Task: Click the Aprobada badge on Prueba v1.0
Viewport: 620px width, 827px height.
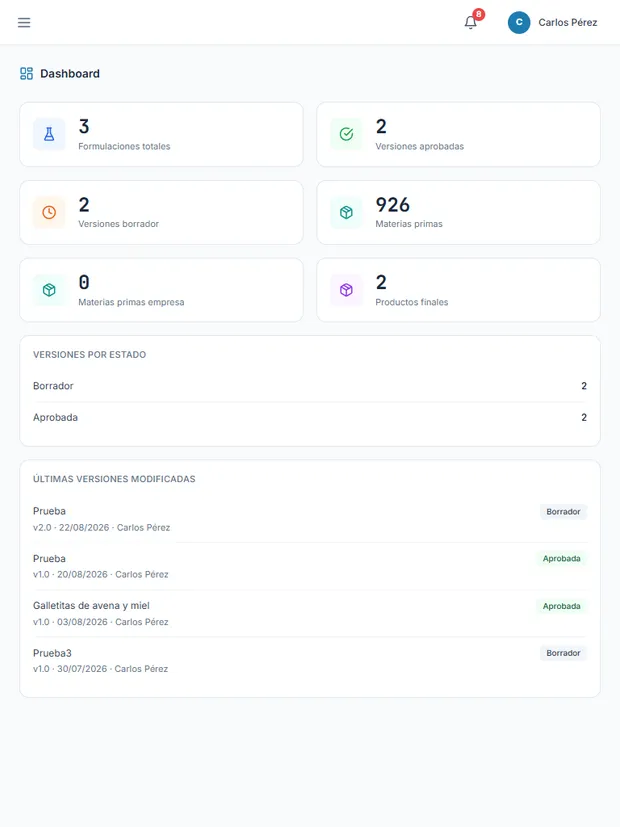Action: tap(561, 559)
